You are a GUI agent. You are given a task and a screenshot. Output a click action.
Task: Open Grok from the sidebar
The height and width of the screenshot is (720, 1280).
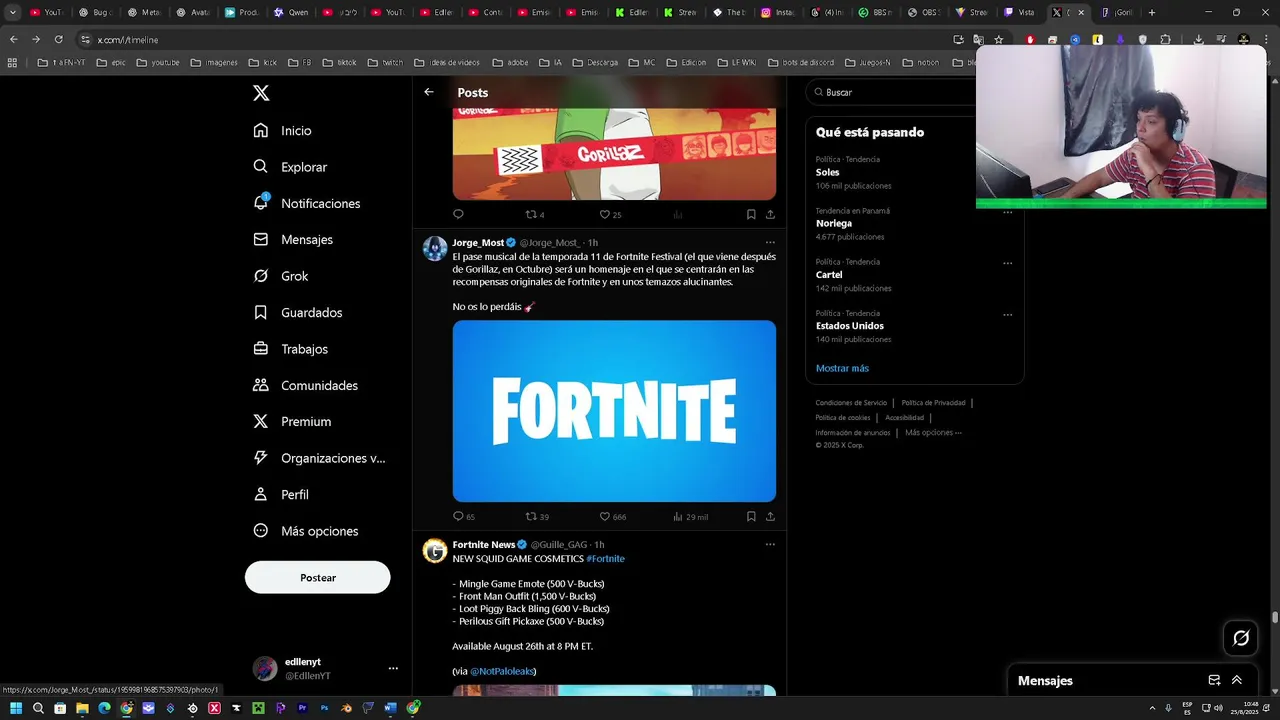281,276
